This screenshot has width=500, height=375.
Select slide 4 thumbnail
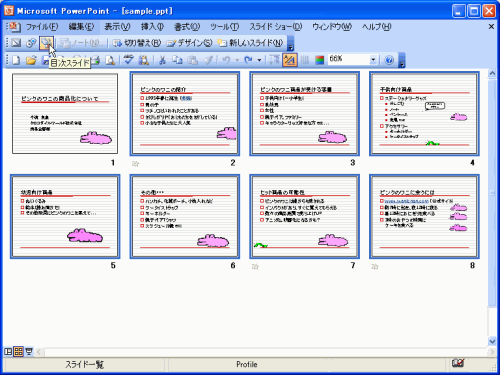pyautogui.click(x=424, y=114)
